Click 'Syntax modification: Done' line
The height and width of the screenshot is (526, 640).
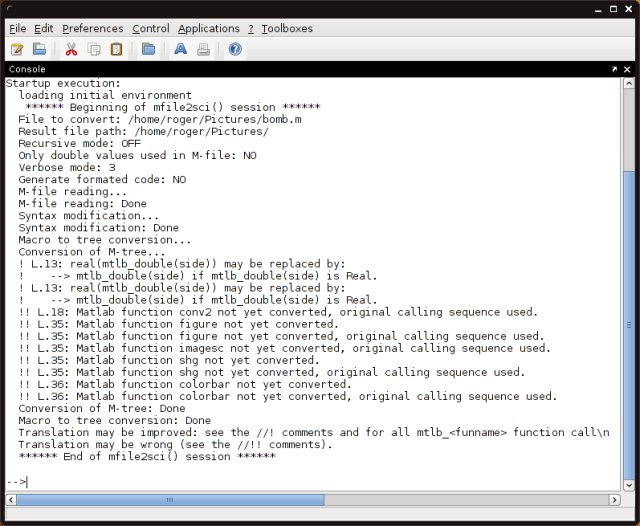tap(98, 228)
